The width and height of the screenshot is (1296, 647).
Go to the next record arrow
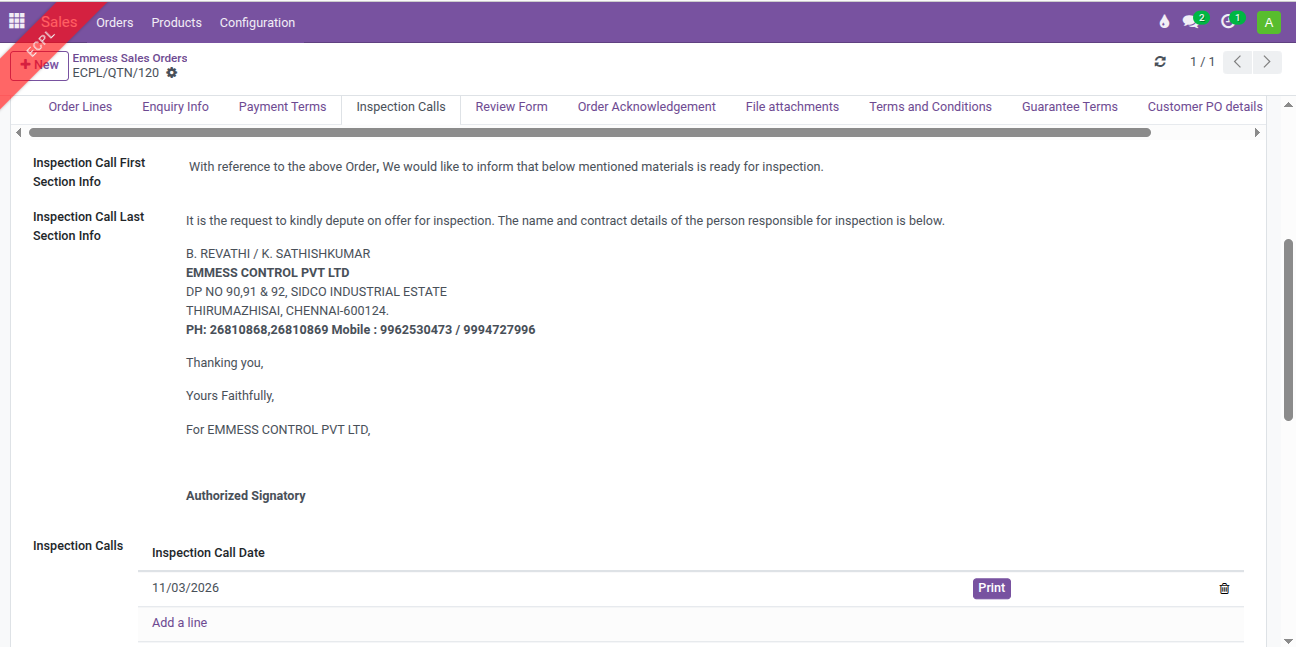[1267, 62]
